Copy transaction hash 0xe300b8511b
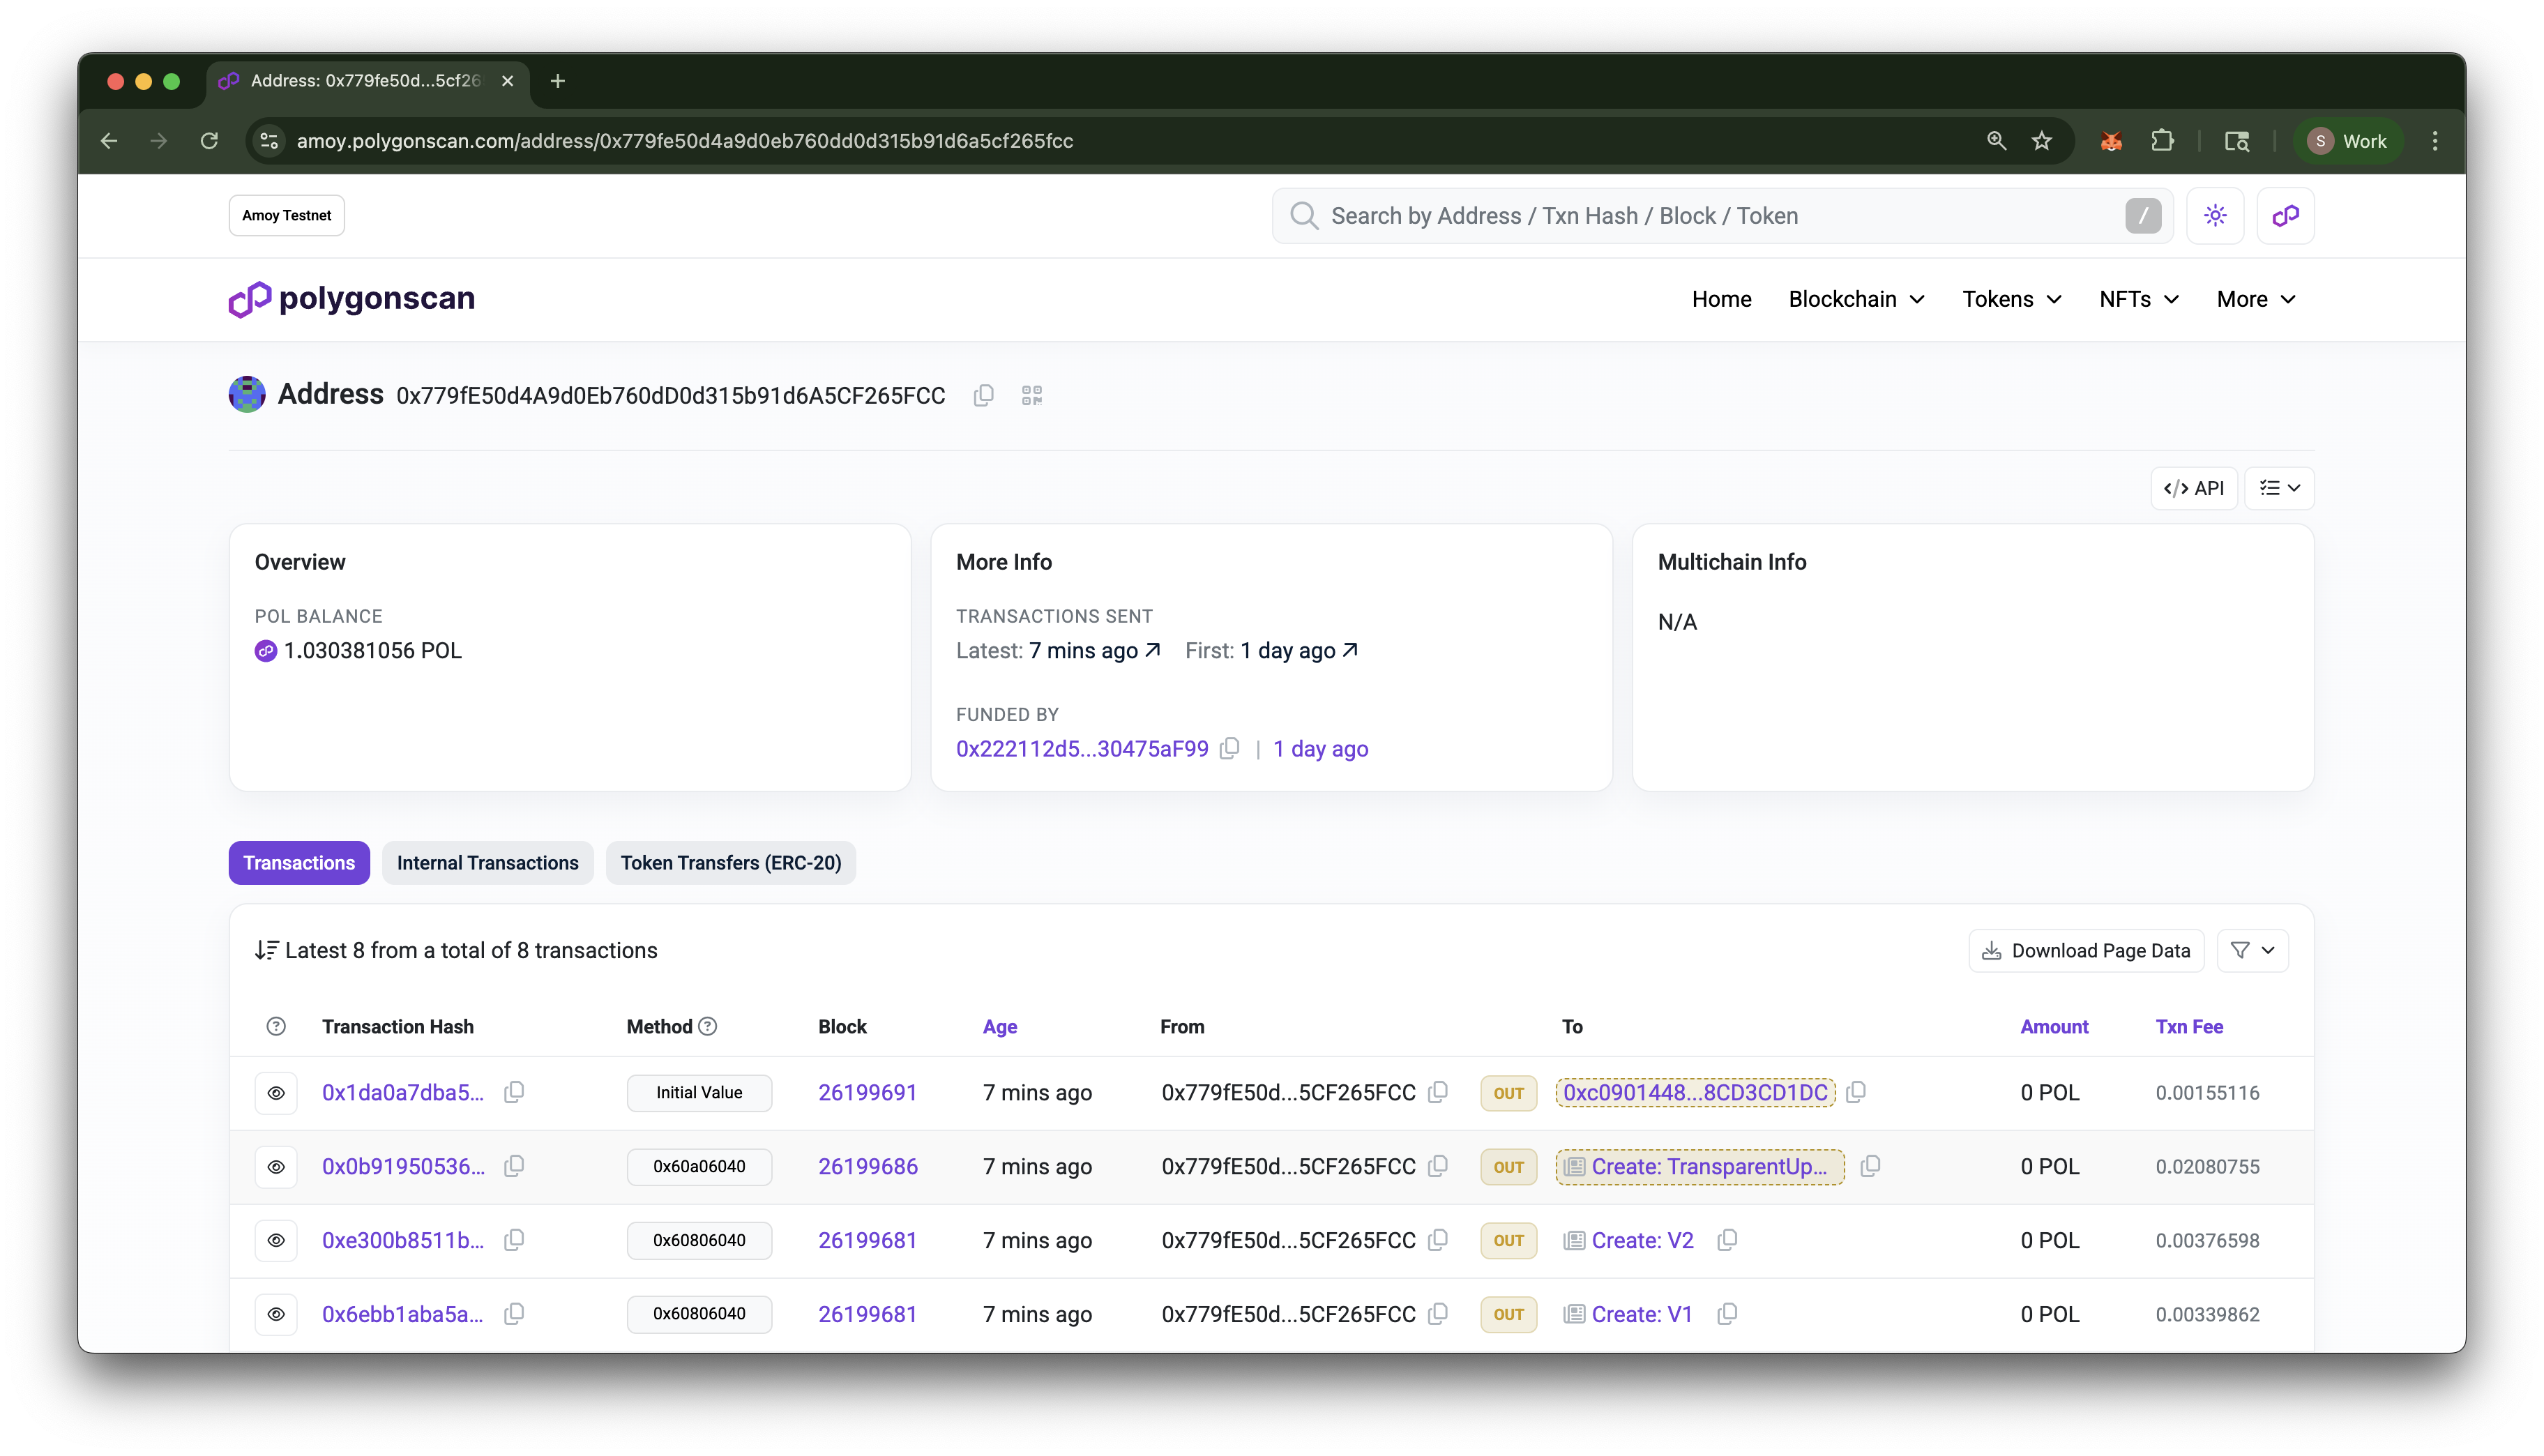 point(514,1240)
